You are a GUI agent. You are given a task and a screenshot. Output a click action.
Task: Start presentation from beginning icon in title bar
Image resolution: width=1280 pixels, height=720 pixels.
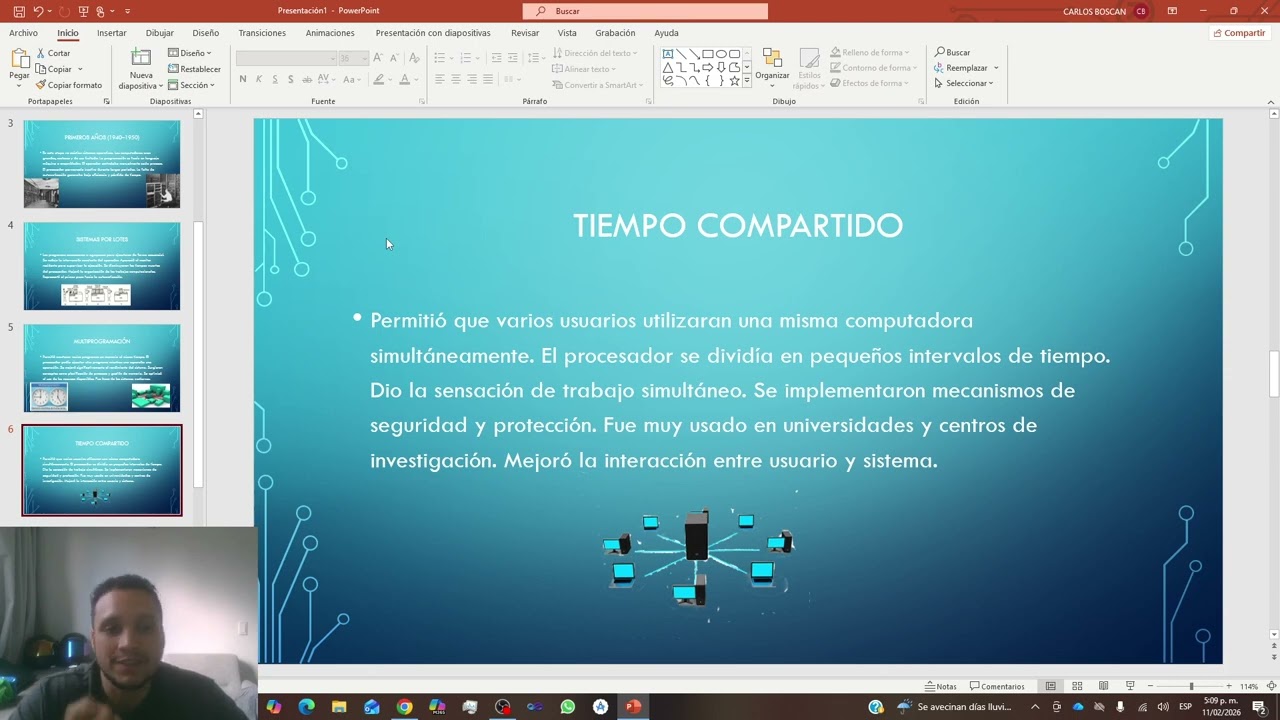click(83, 11)
